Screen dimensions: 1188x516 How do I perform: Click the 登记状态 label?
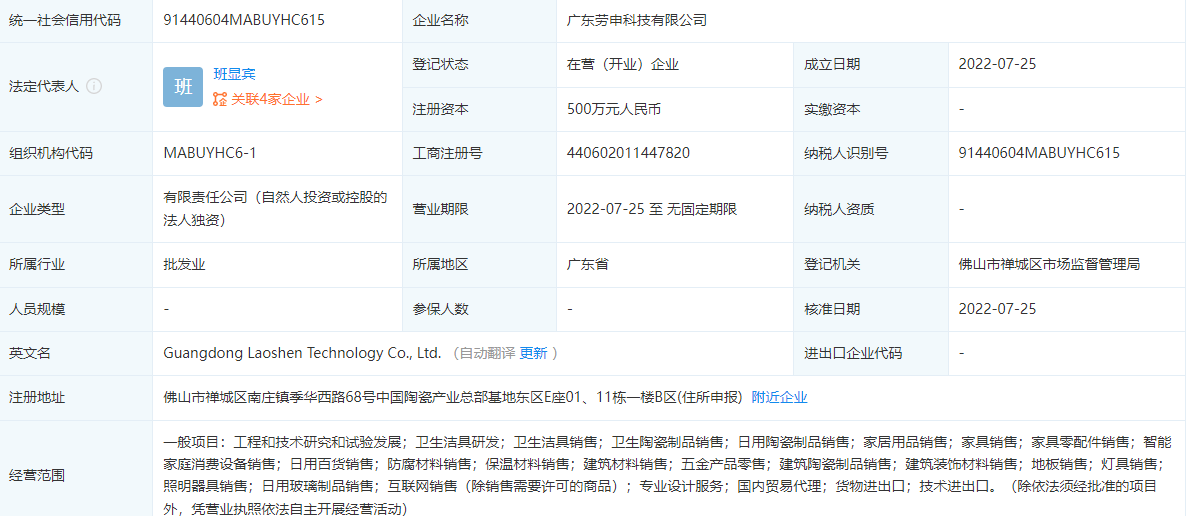point(440,64)
